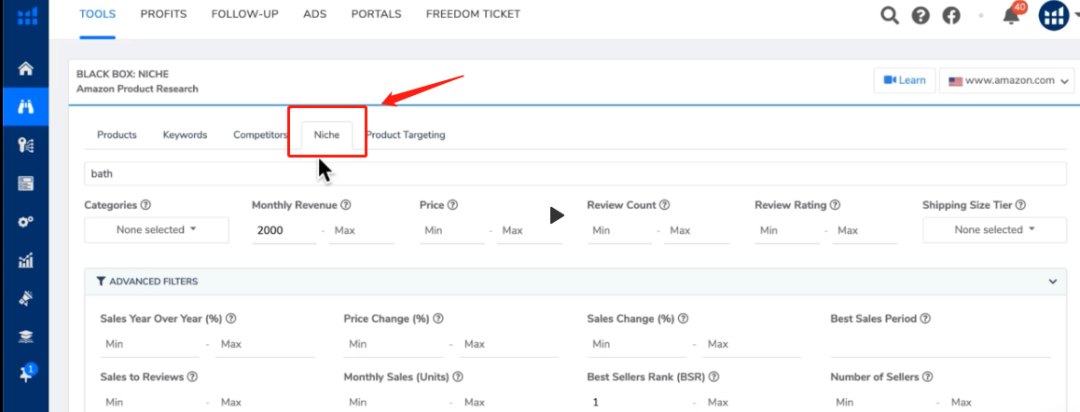The image size is (1080, 412).
Task: Click the play button on the video
Action: [x=557, y=215]
